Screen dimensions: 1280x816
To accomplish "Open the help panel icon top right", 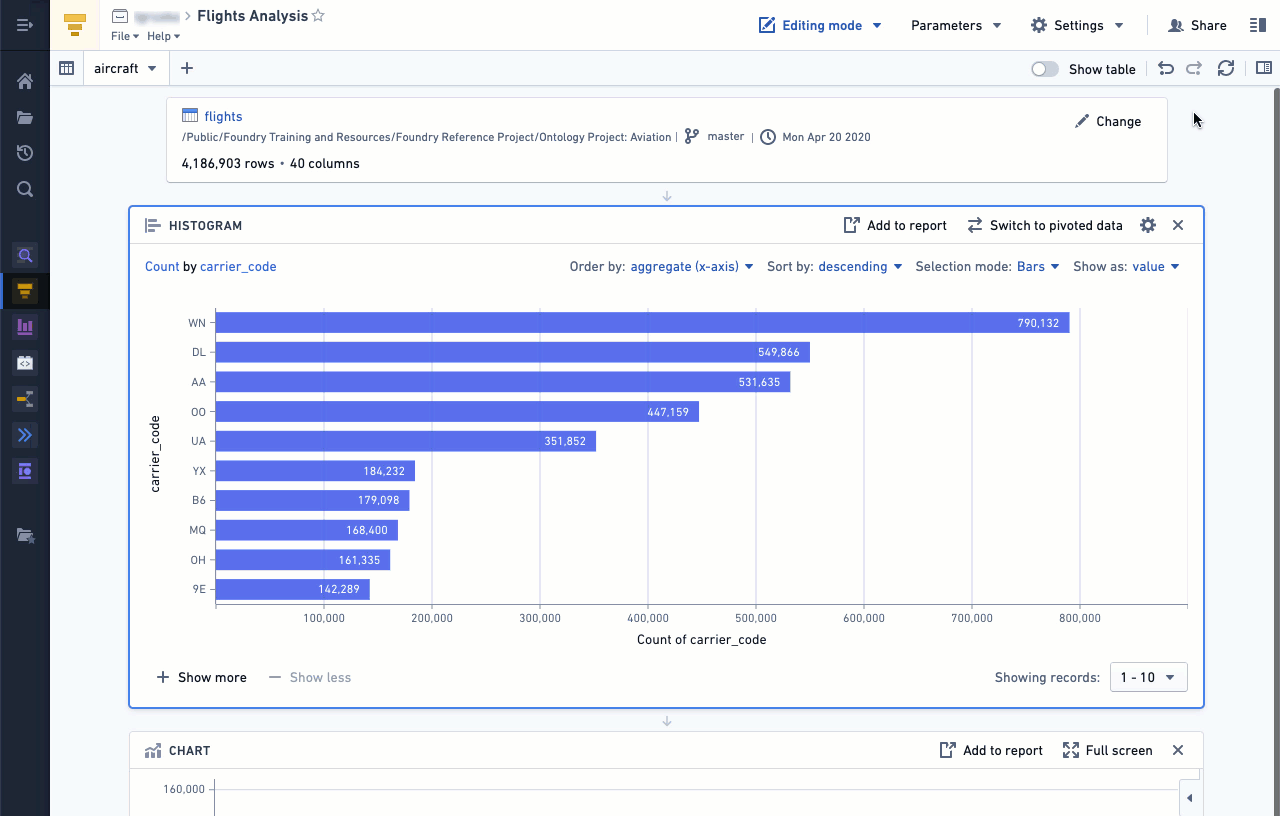I will [x=1258, y=25].
